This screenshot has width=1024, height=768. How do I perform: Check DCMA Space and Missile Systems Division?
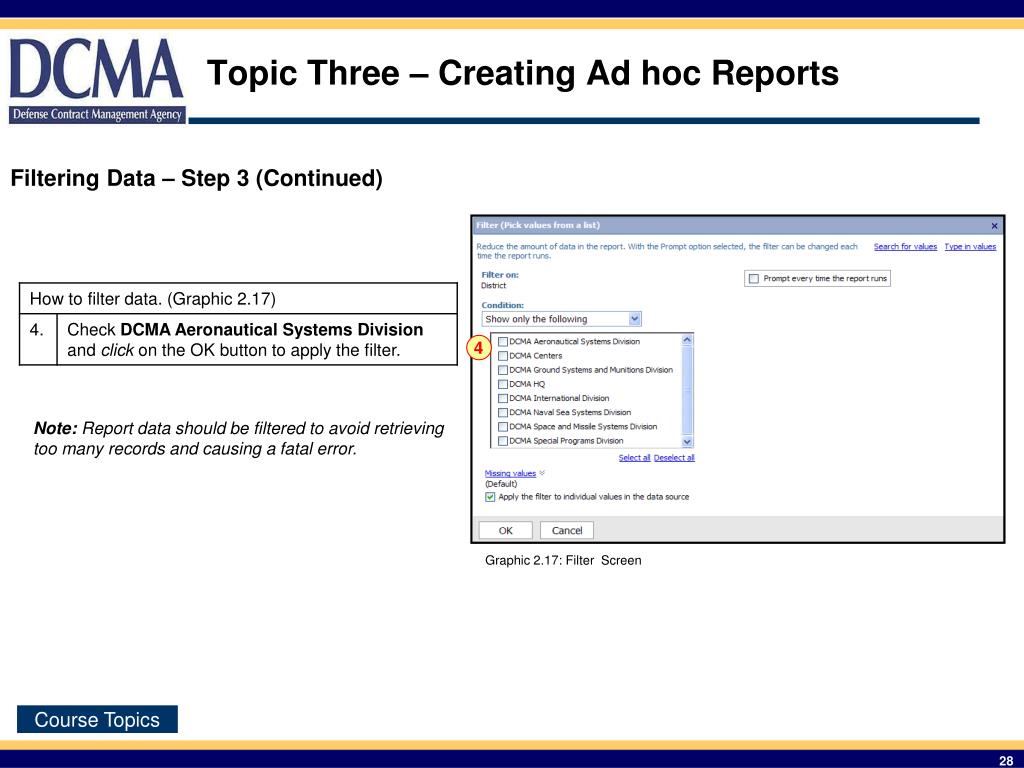(503, 427)
